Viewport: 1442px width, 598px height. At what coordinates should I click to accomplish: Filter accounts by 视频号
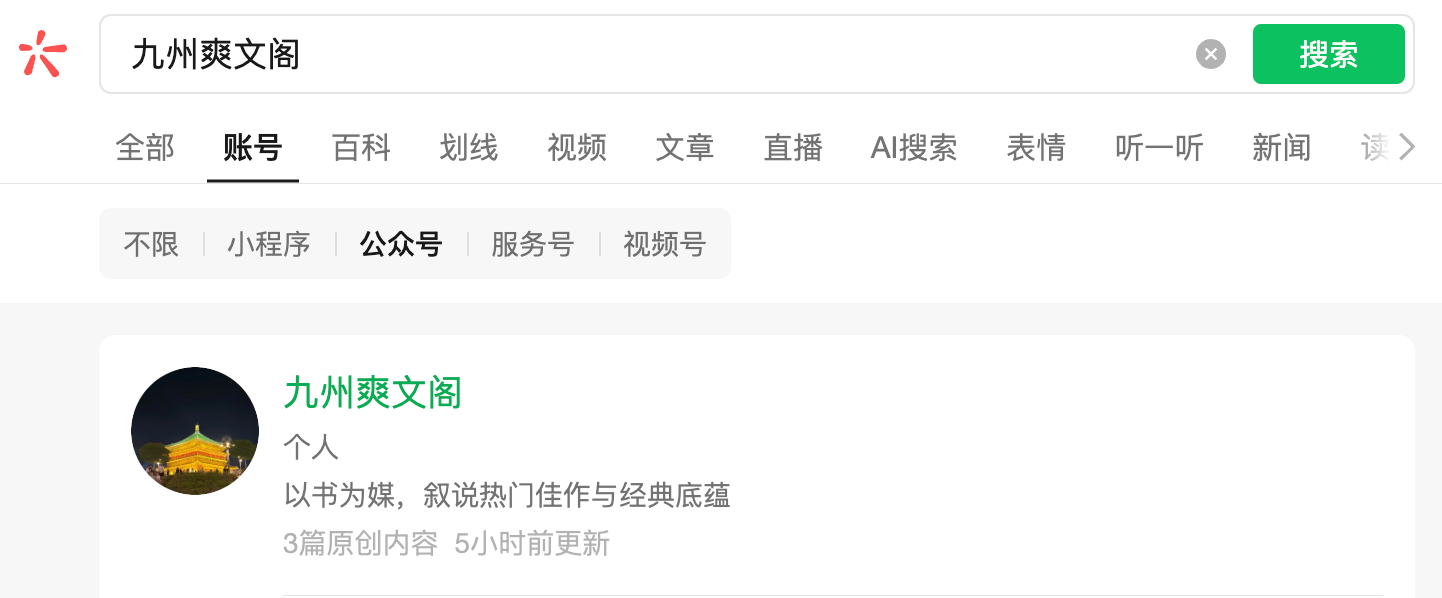tap(665, 244)
